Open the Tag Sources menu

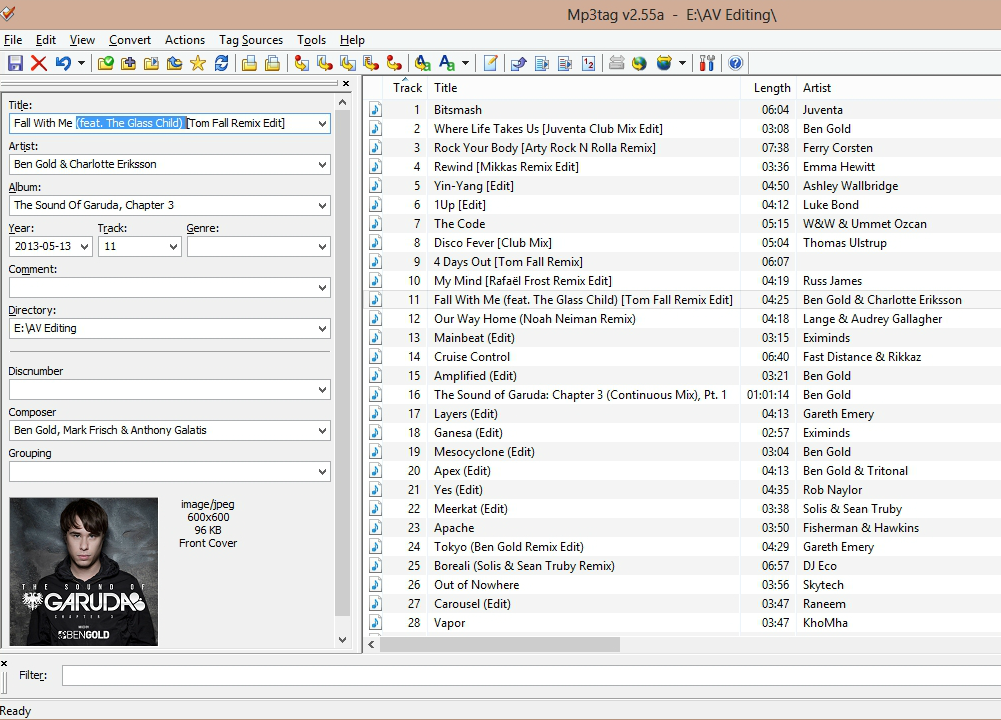[x=251, y=40]
